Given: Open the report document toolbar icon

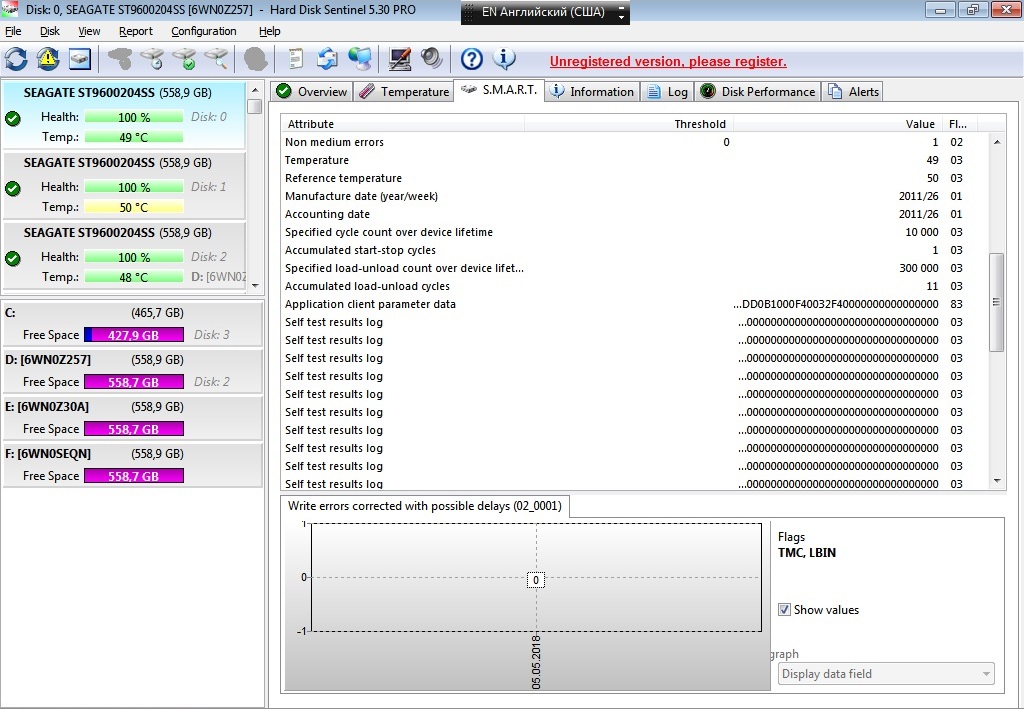Looking at the screenshot, I should (x=296, y=59).
